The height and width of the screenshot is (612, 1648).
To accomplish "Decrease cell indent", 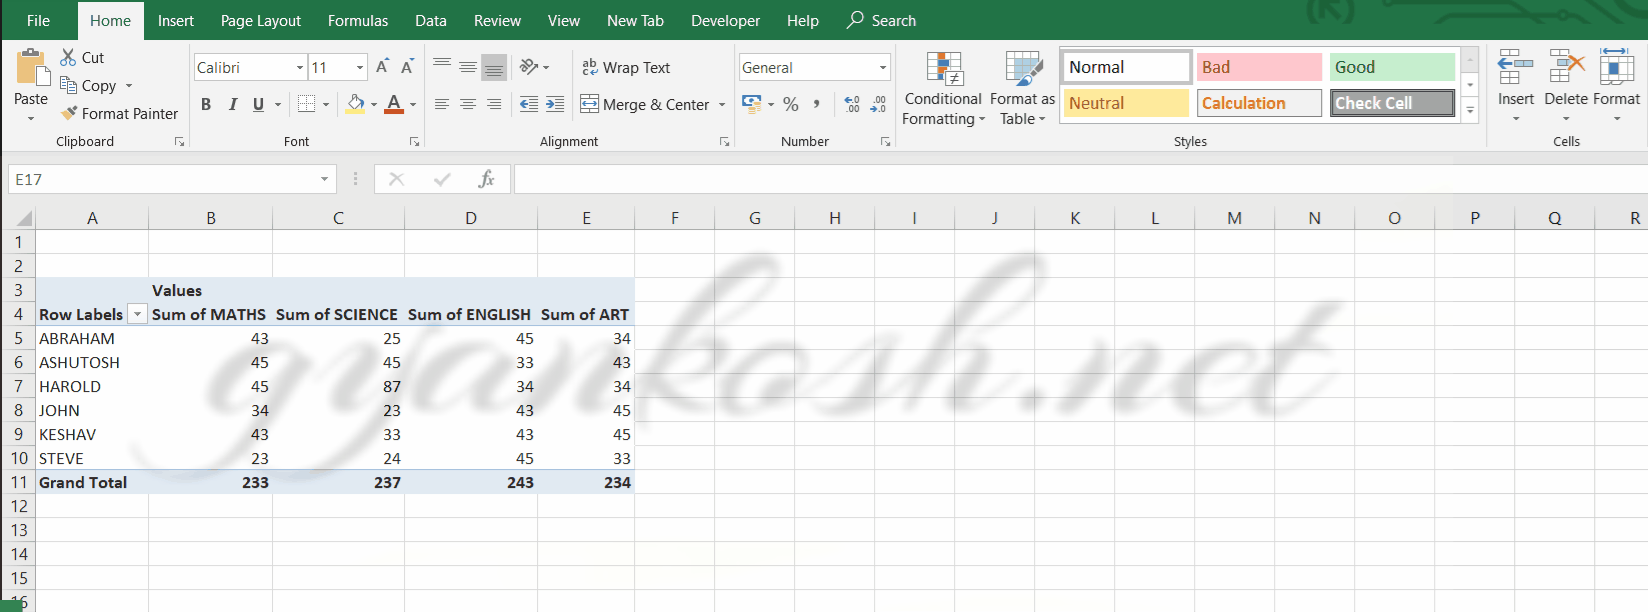I will [529, 104].
